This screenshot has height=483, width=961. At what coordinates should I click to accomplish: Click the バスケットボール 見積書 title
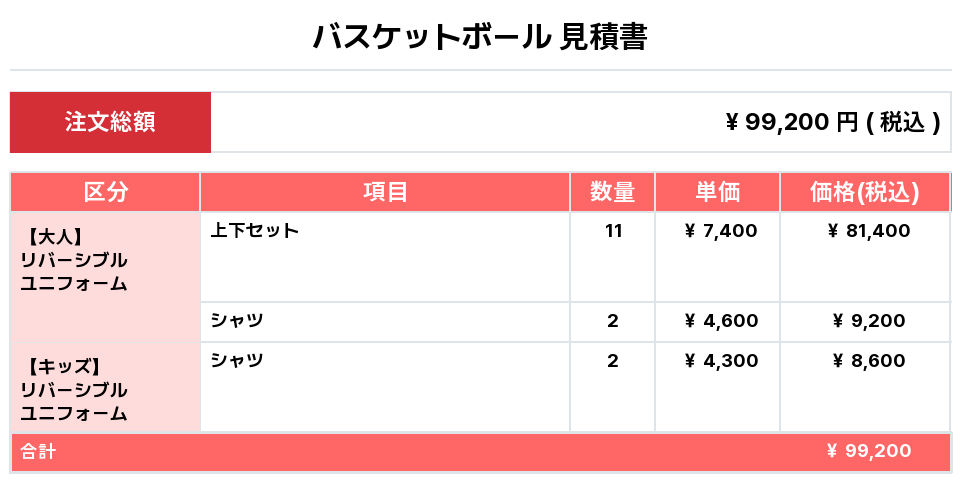480,37
